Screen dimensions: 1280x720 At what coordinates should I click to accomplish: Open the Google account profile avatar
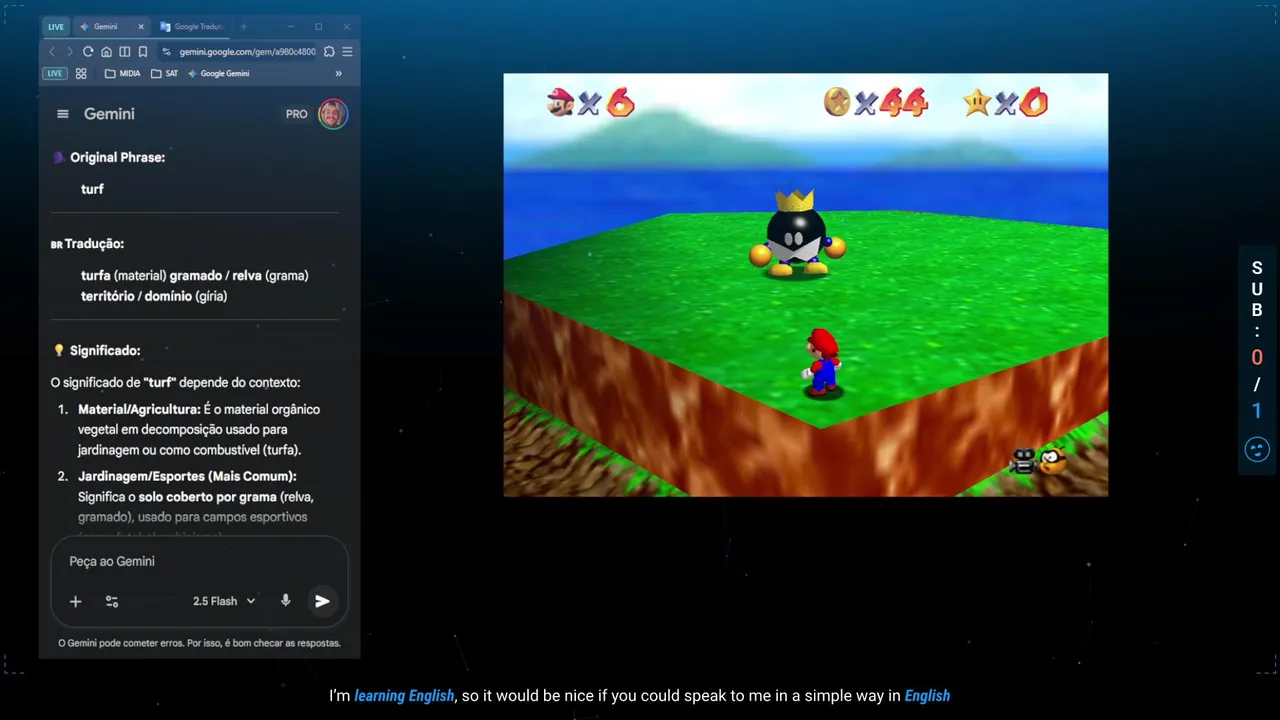(333, 114)
